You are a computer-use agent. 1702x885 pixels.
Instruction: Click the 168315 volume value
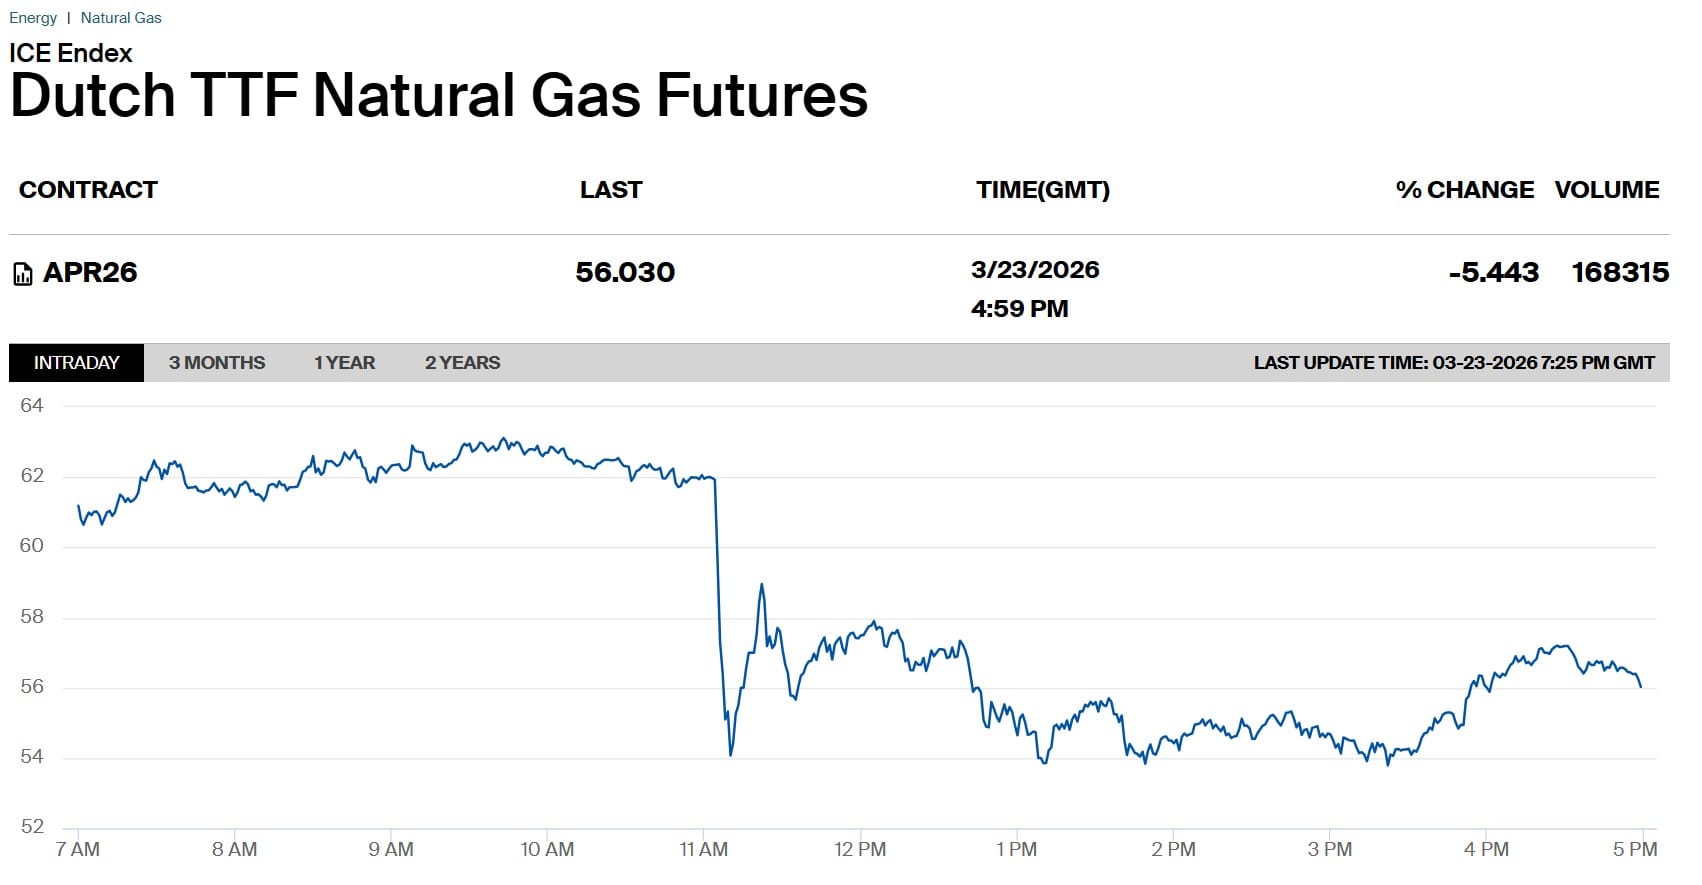click(x=1620, y=272)
